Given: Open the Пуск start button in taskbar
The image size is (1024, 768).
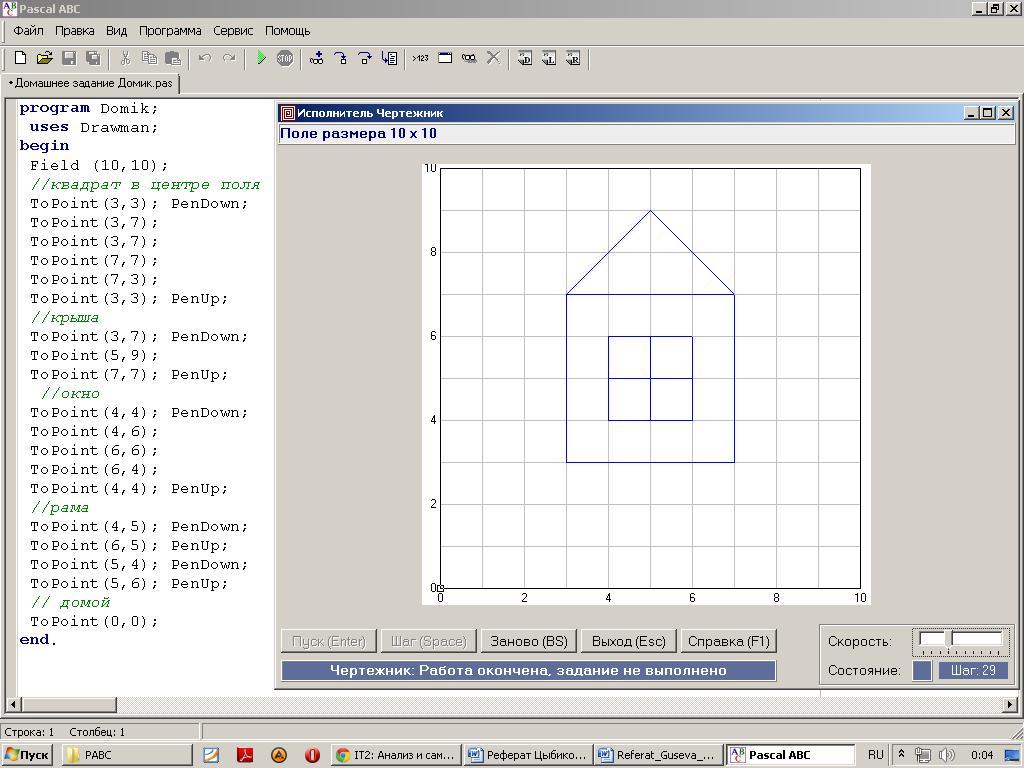Looking at the screenshot, I should point(27,755).
